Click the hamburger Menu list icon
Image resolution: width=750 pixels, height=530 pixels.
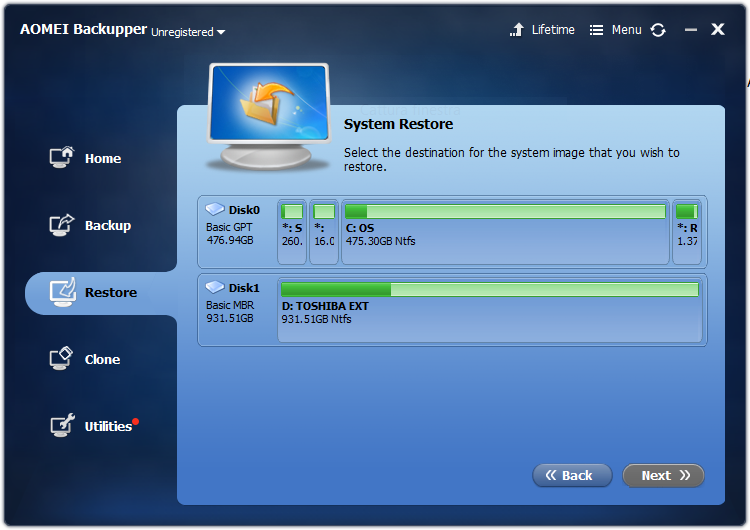(596, 30)
